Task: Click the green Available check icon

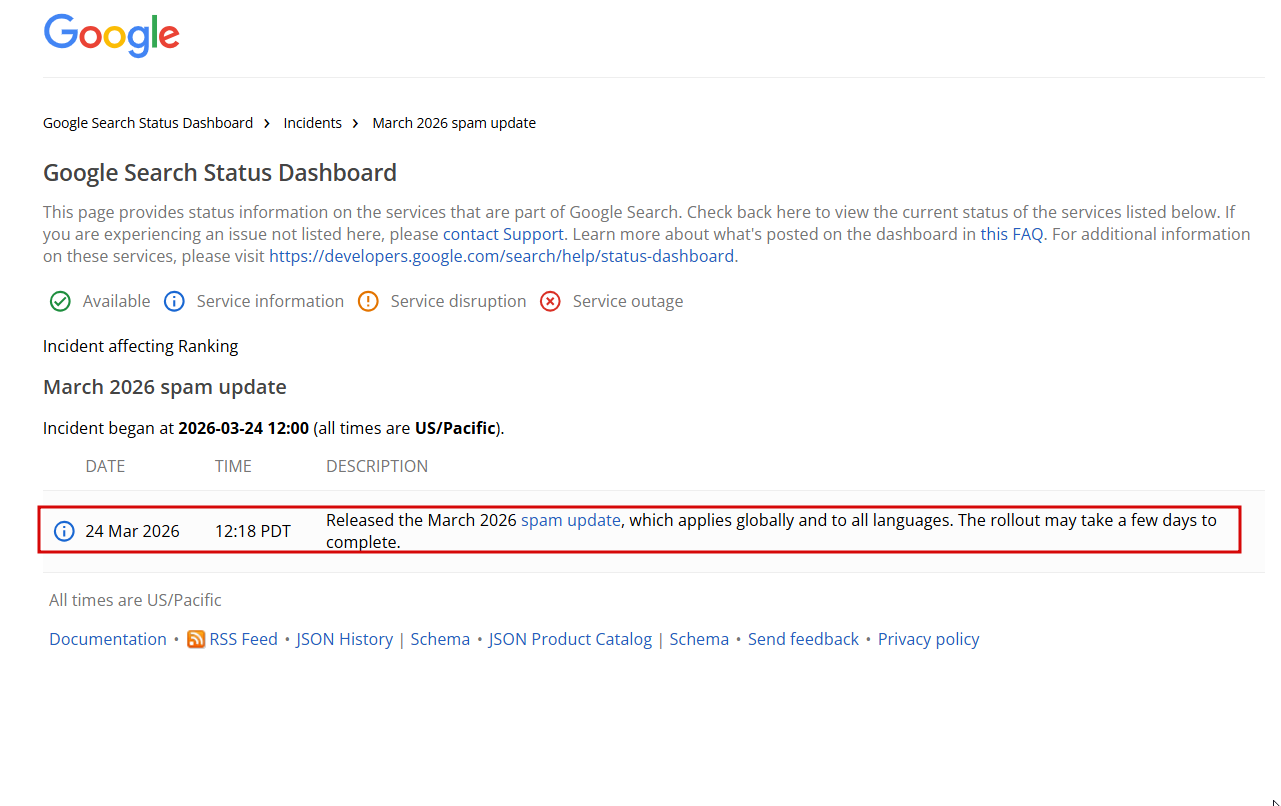Action: [x=60, y=301]
